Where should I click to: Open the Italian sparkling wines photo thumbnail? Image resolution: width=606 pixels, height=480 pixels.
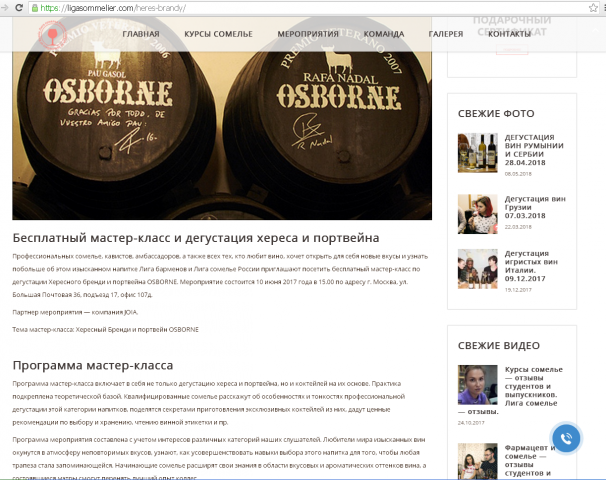[x=478, y=269]
